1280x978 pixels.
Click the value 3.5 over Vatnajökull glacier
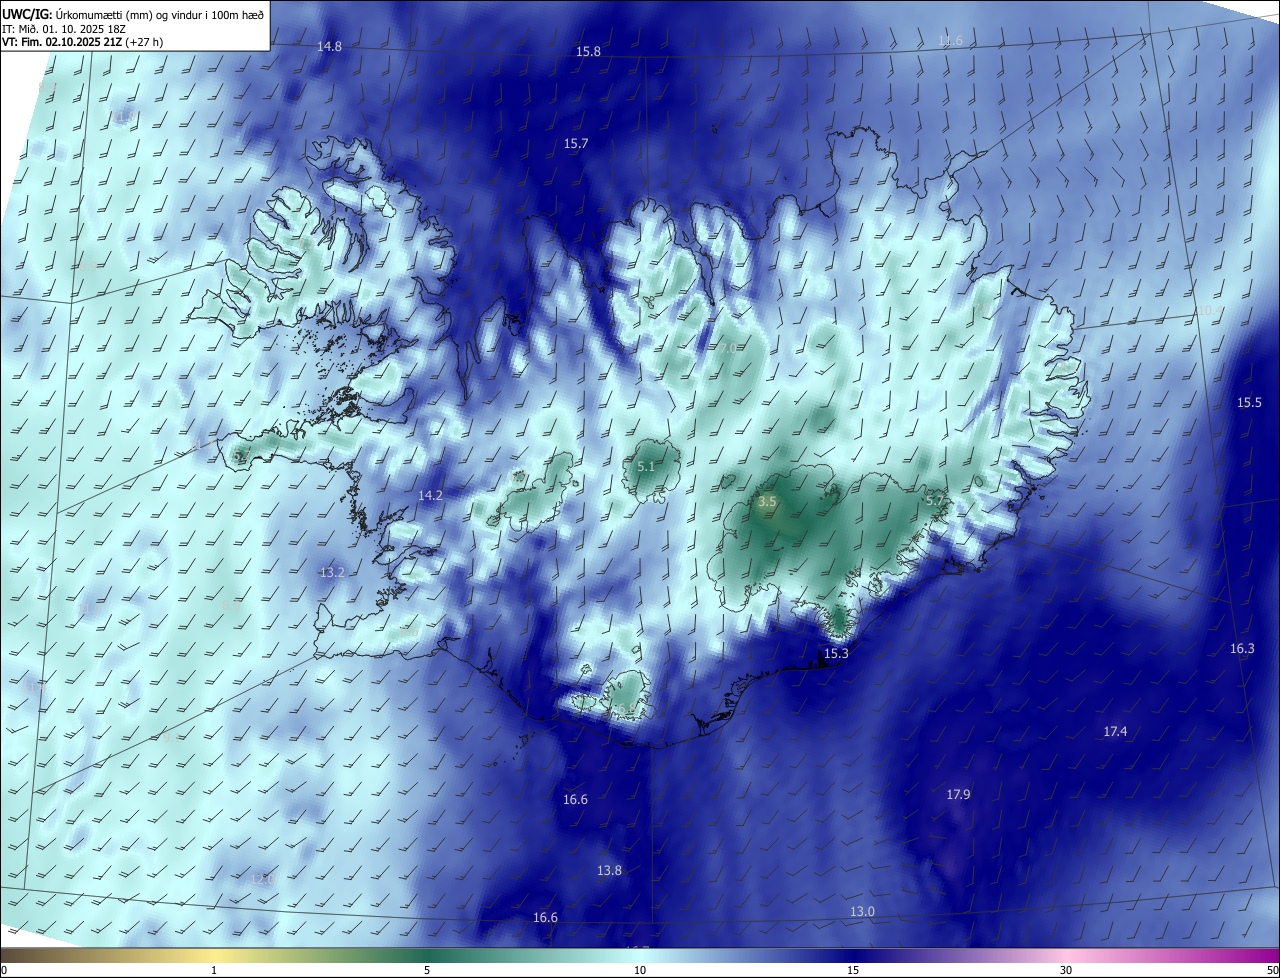(767, 502)
